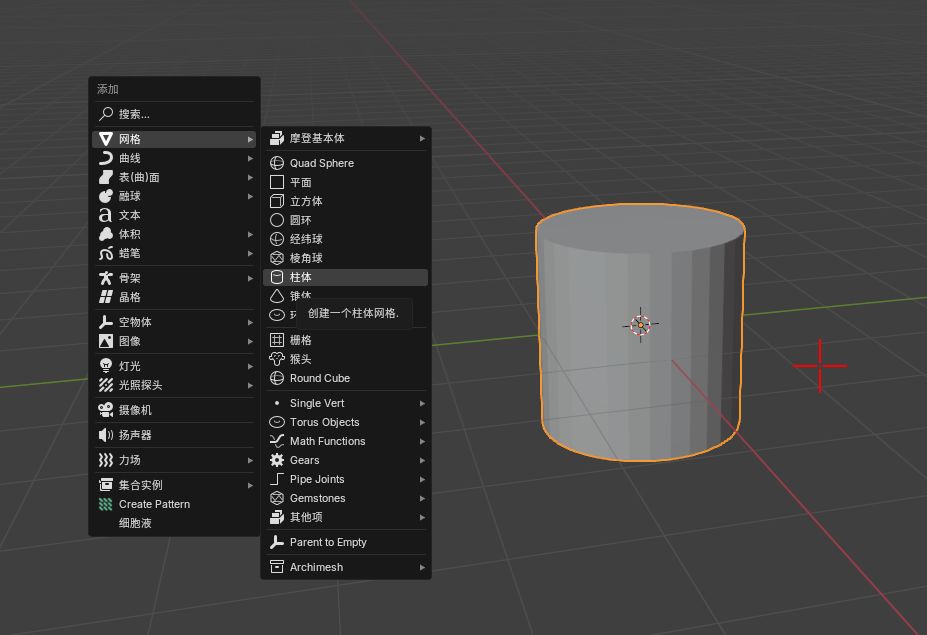Click the light bulb icon beside 灯光
This screenshot has height=635, width=927.
click(x=106, y=366)
